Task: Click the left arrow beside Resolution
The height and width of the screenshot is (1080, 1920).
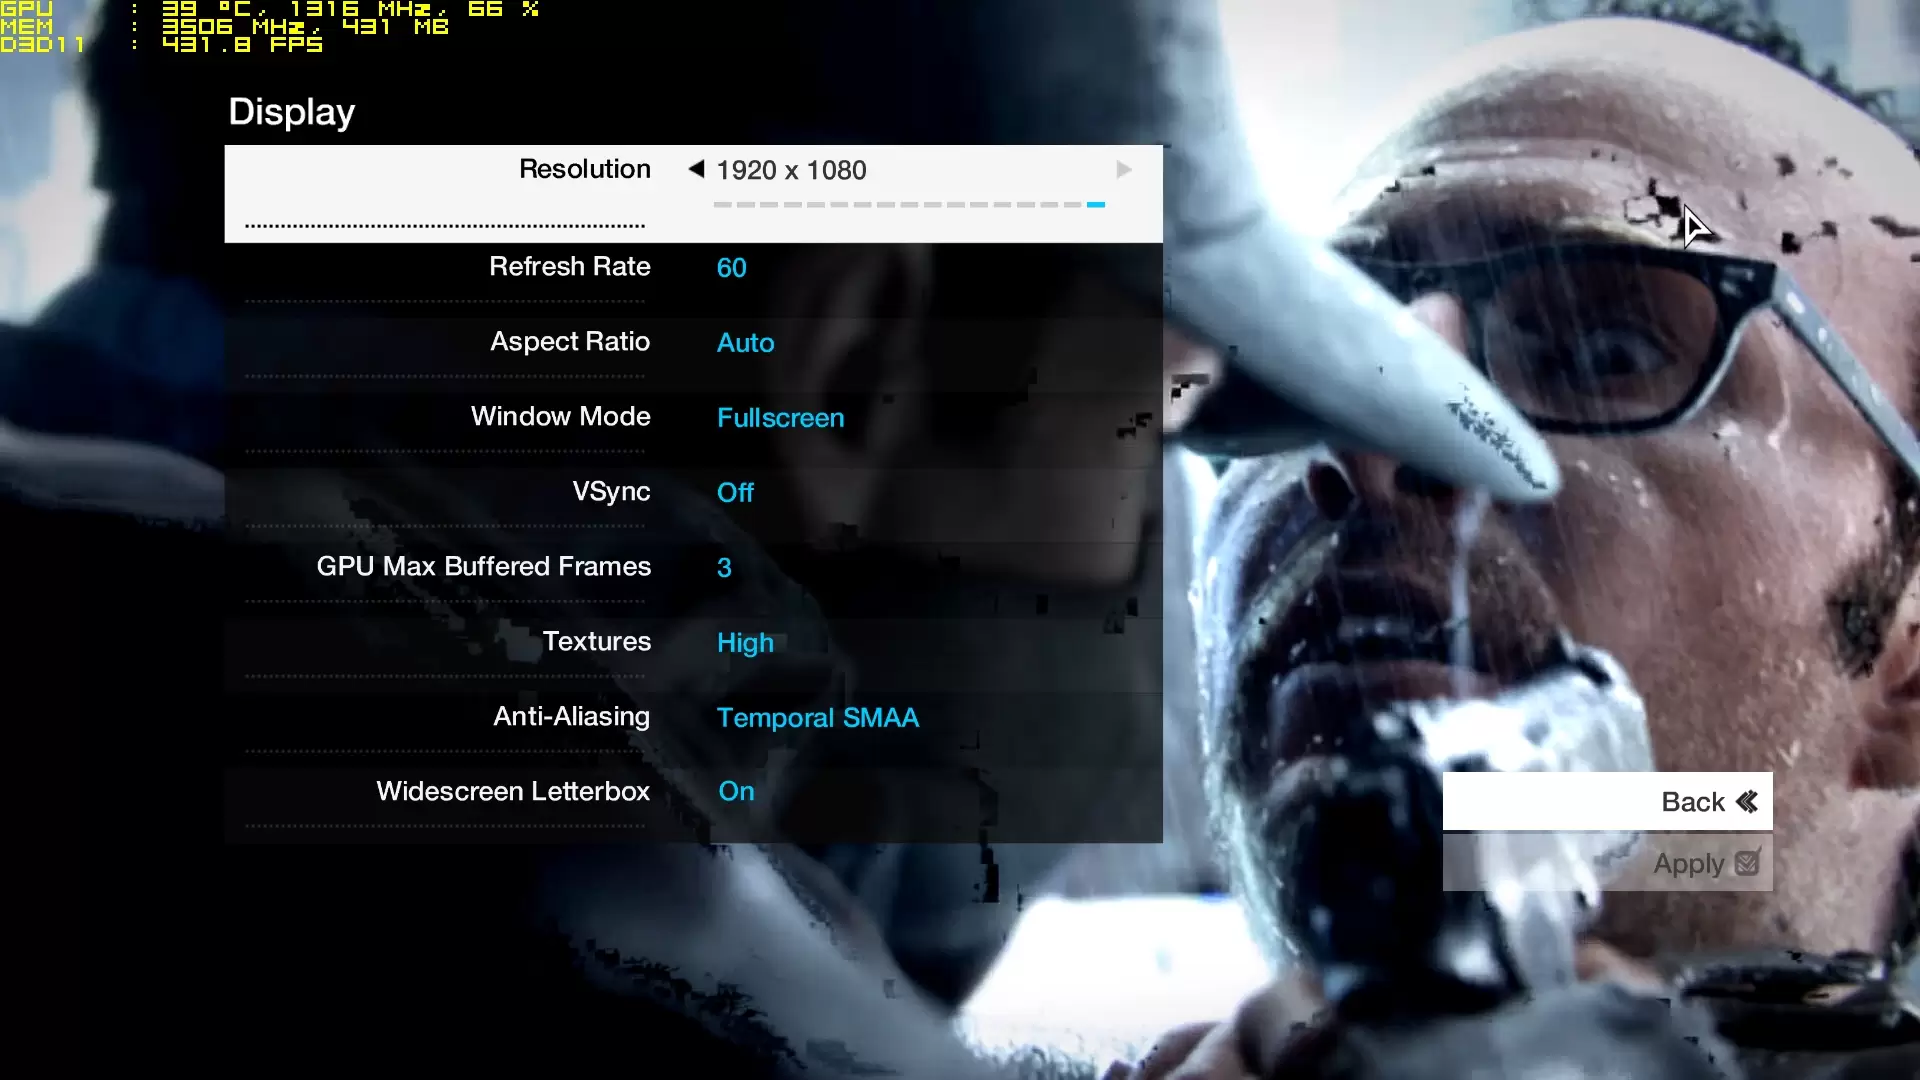Action: point(696,169)
